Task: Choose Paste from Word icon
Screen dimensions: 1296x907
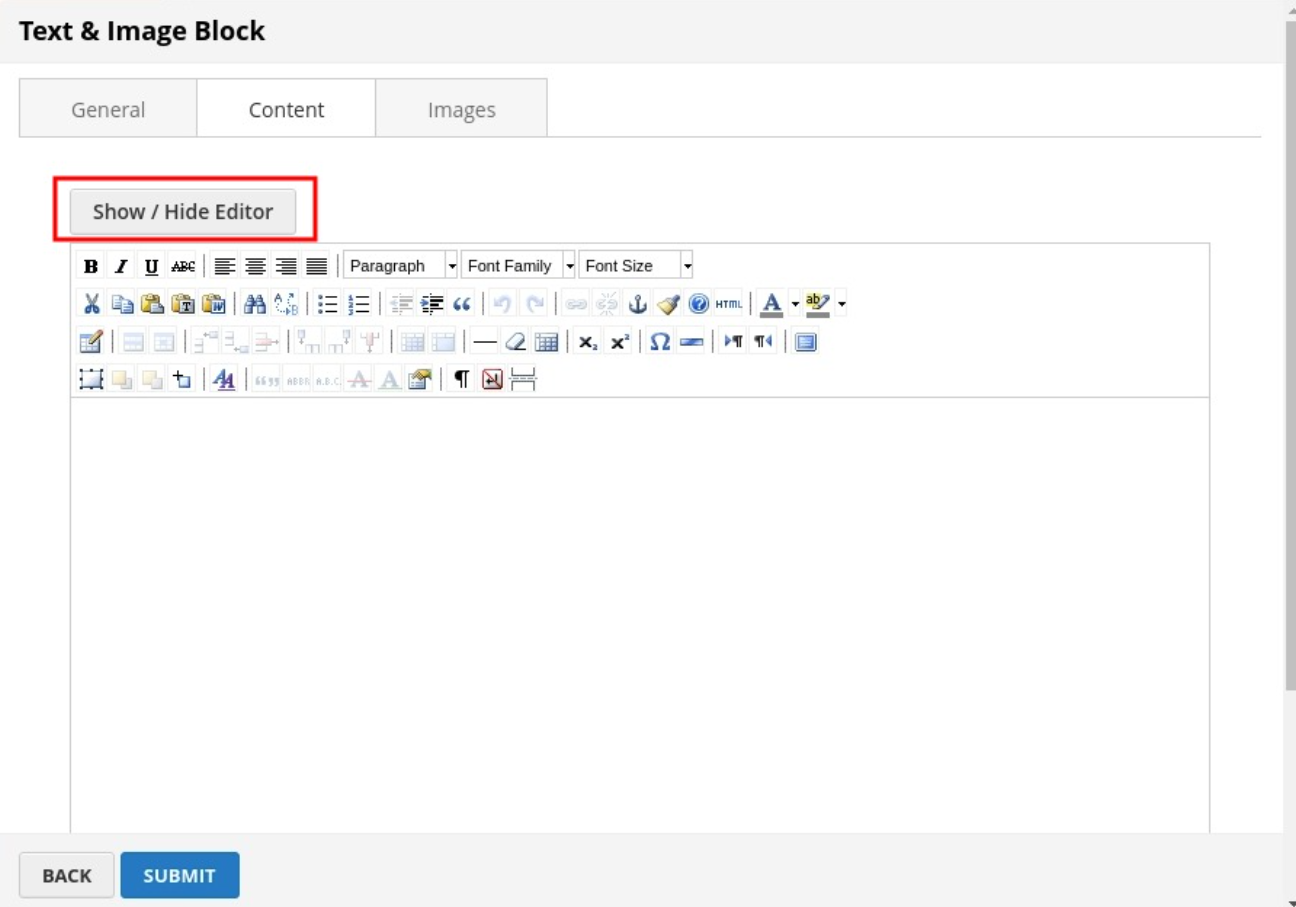Action: (x=213, y=304)
